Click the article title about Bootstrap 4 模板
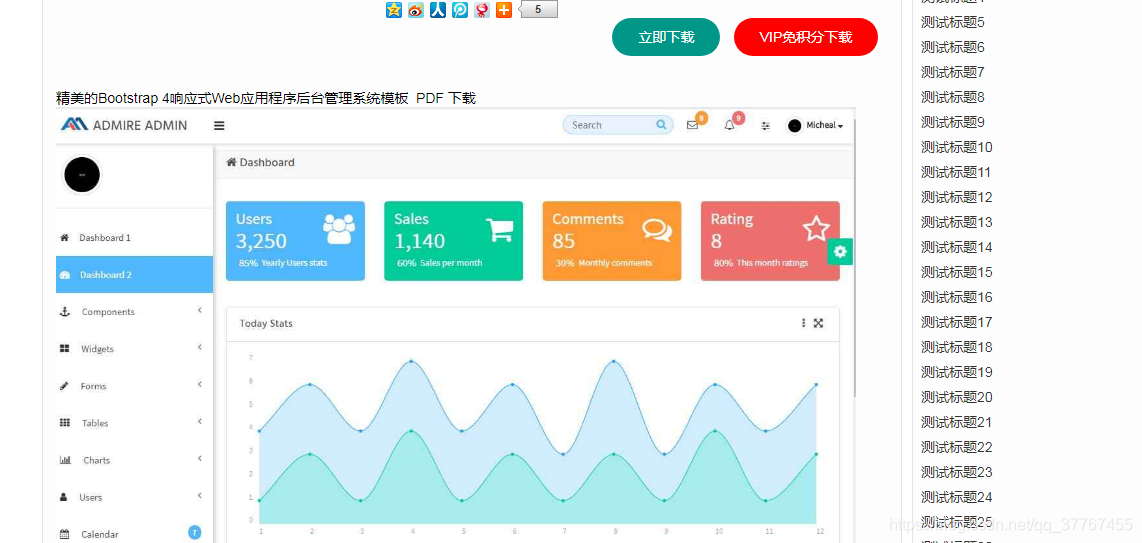Viewport: 1142px width, 543px height. 266,98
